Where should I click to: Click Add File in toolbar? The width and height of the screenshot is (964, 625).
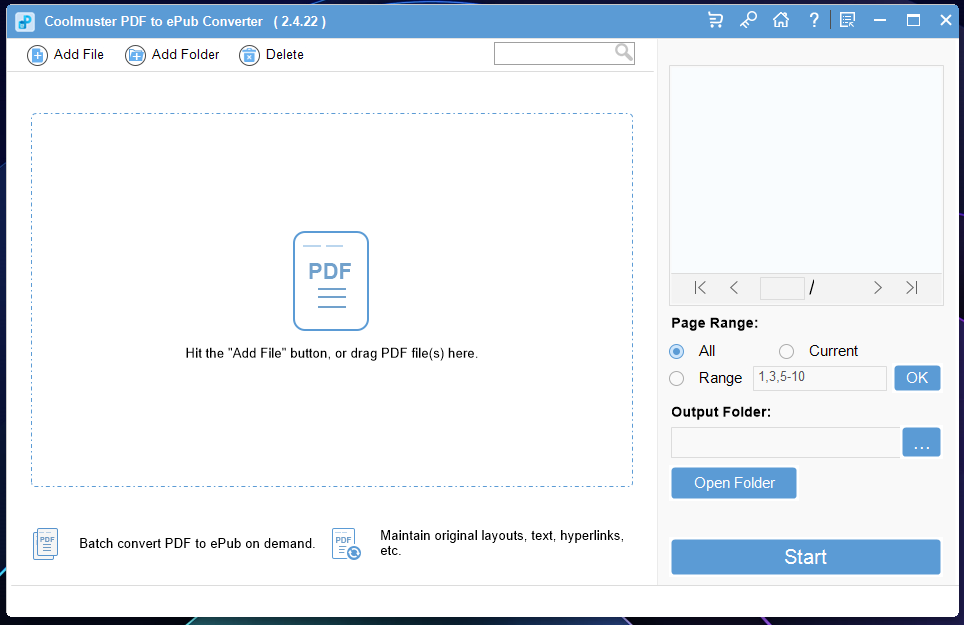point(66,55)
